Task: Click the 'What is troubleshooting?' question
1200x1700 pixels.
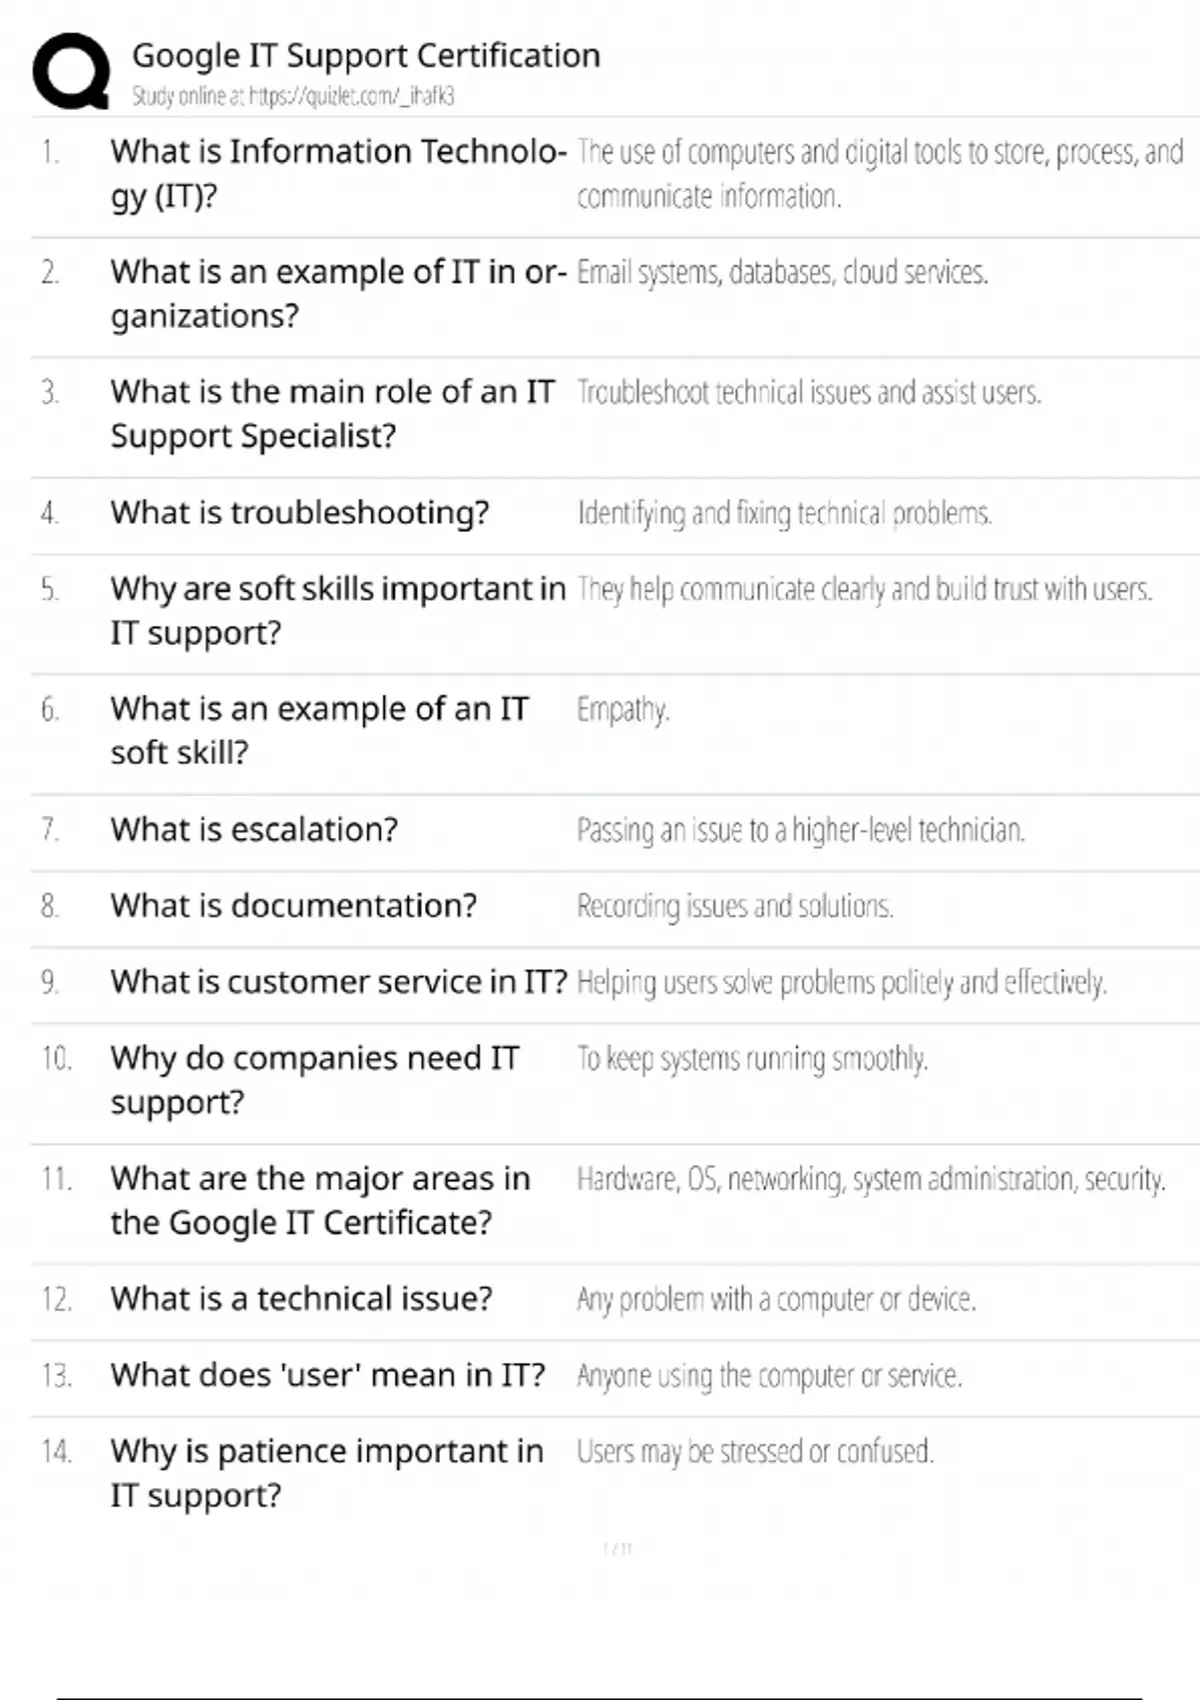Action: pos(300,512)
